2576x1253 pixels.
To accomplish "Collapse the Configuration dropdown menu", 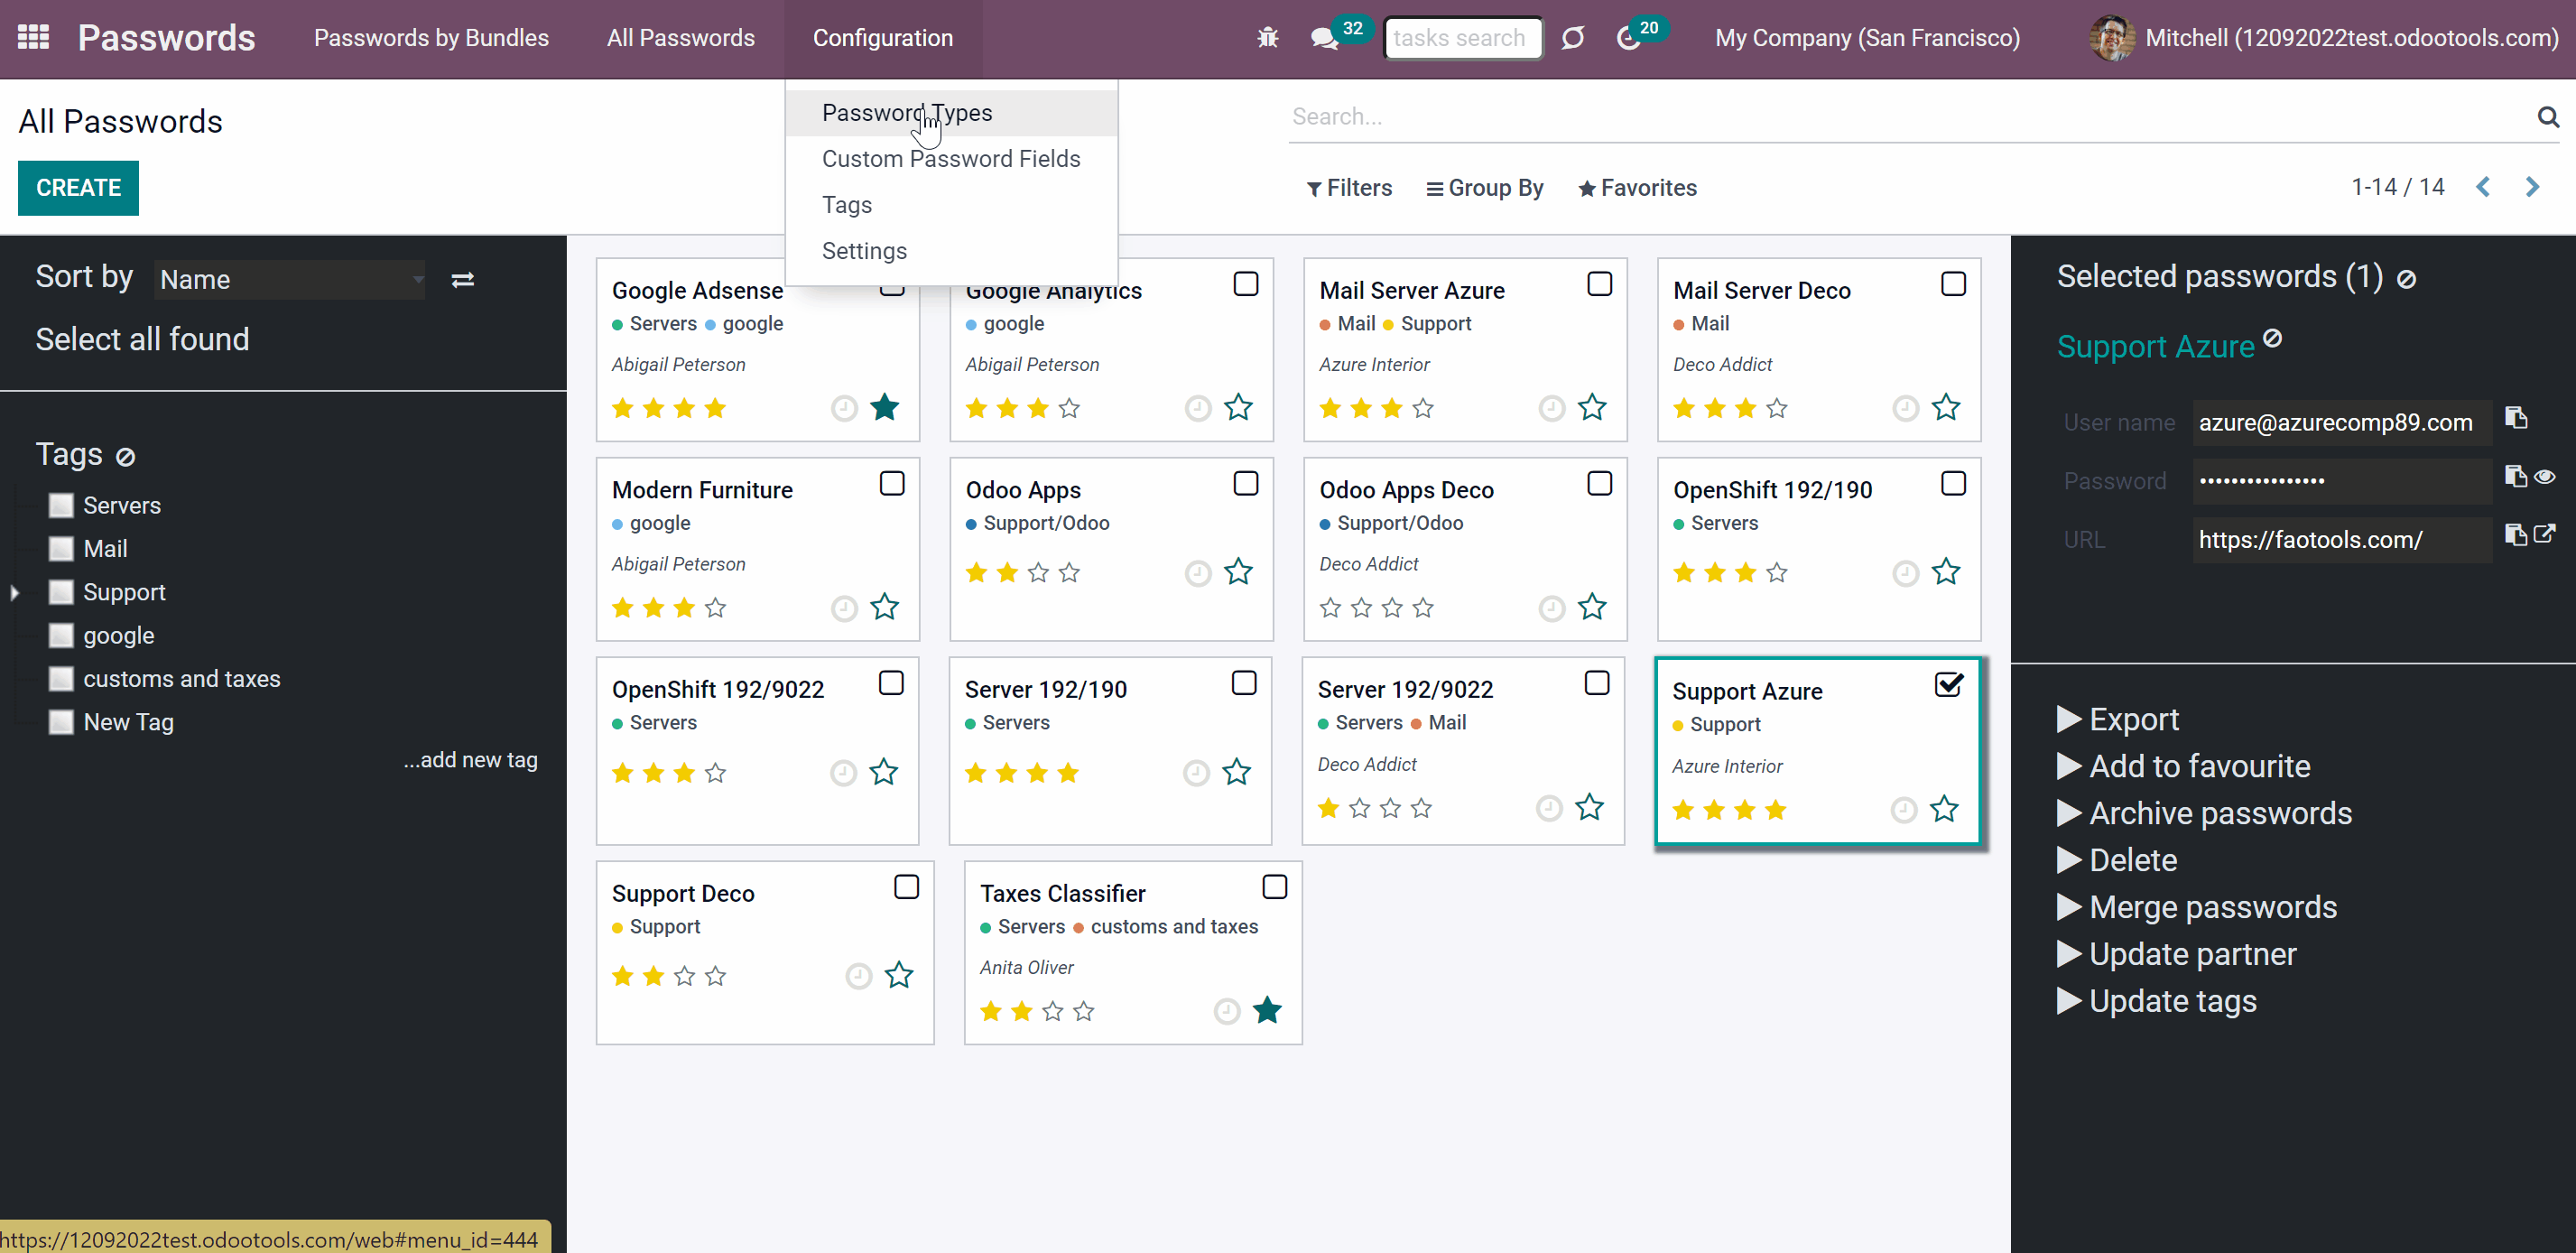I will coord(882,38).
